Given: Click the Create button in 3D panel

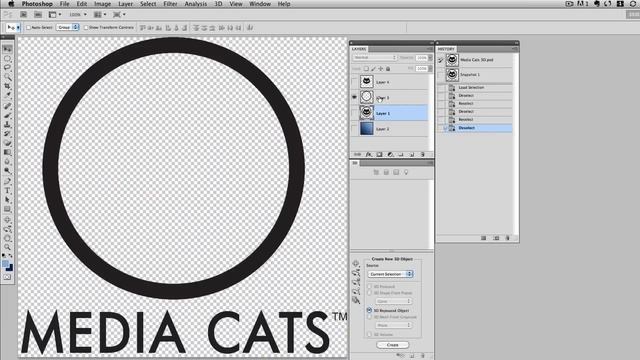Looking at the screenshot, I should click(x=392, y=345).
